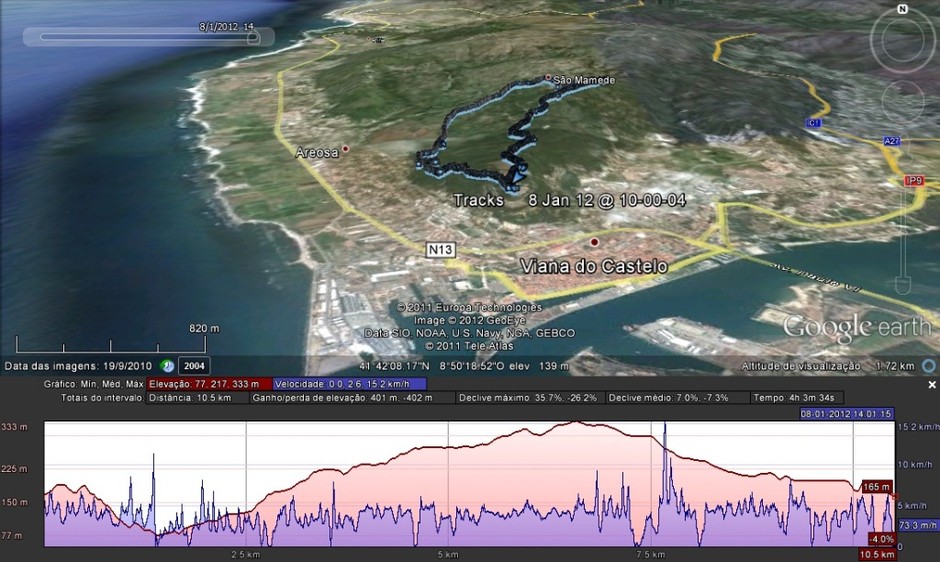Click the Tracks 8 Jan 12 label

pos(569,200)
